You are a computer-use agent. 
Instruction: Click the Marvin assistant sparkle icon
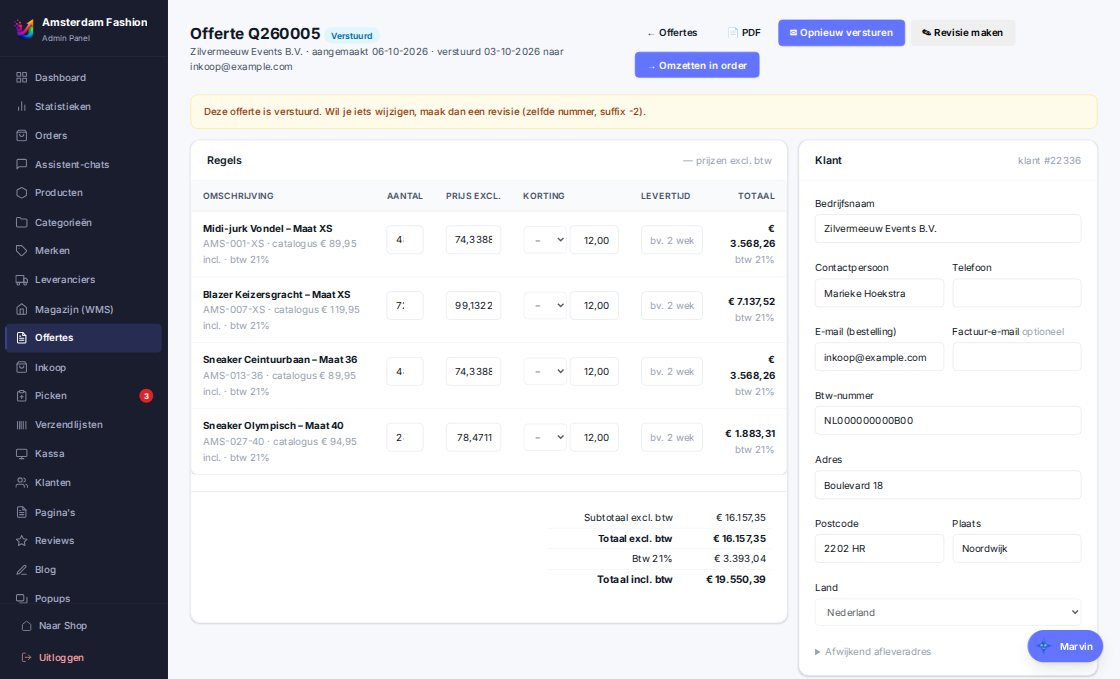(x=1044, y=646)
